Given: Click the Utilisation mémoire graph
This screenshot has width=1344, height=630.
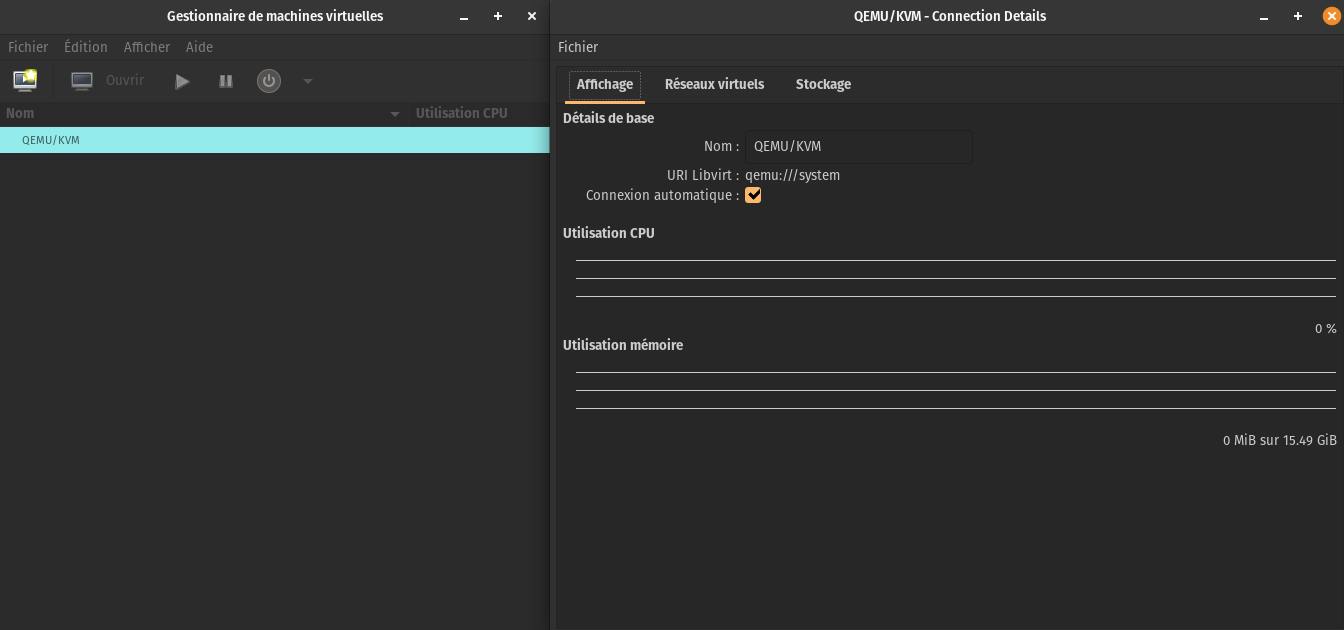Looking at the screenshot, I should [956, 391].
